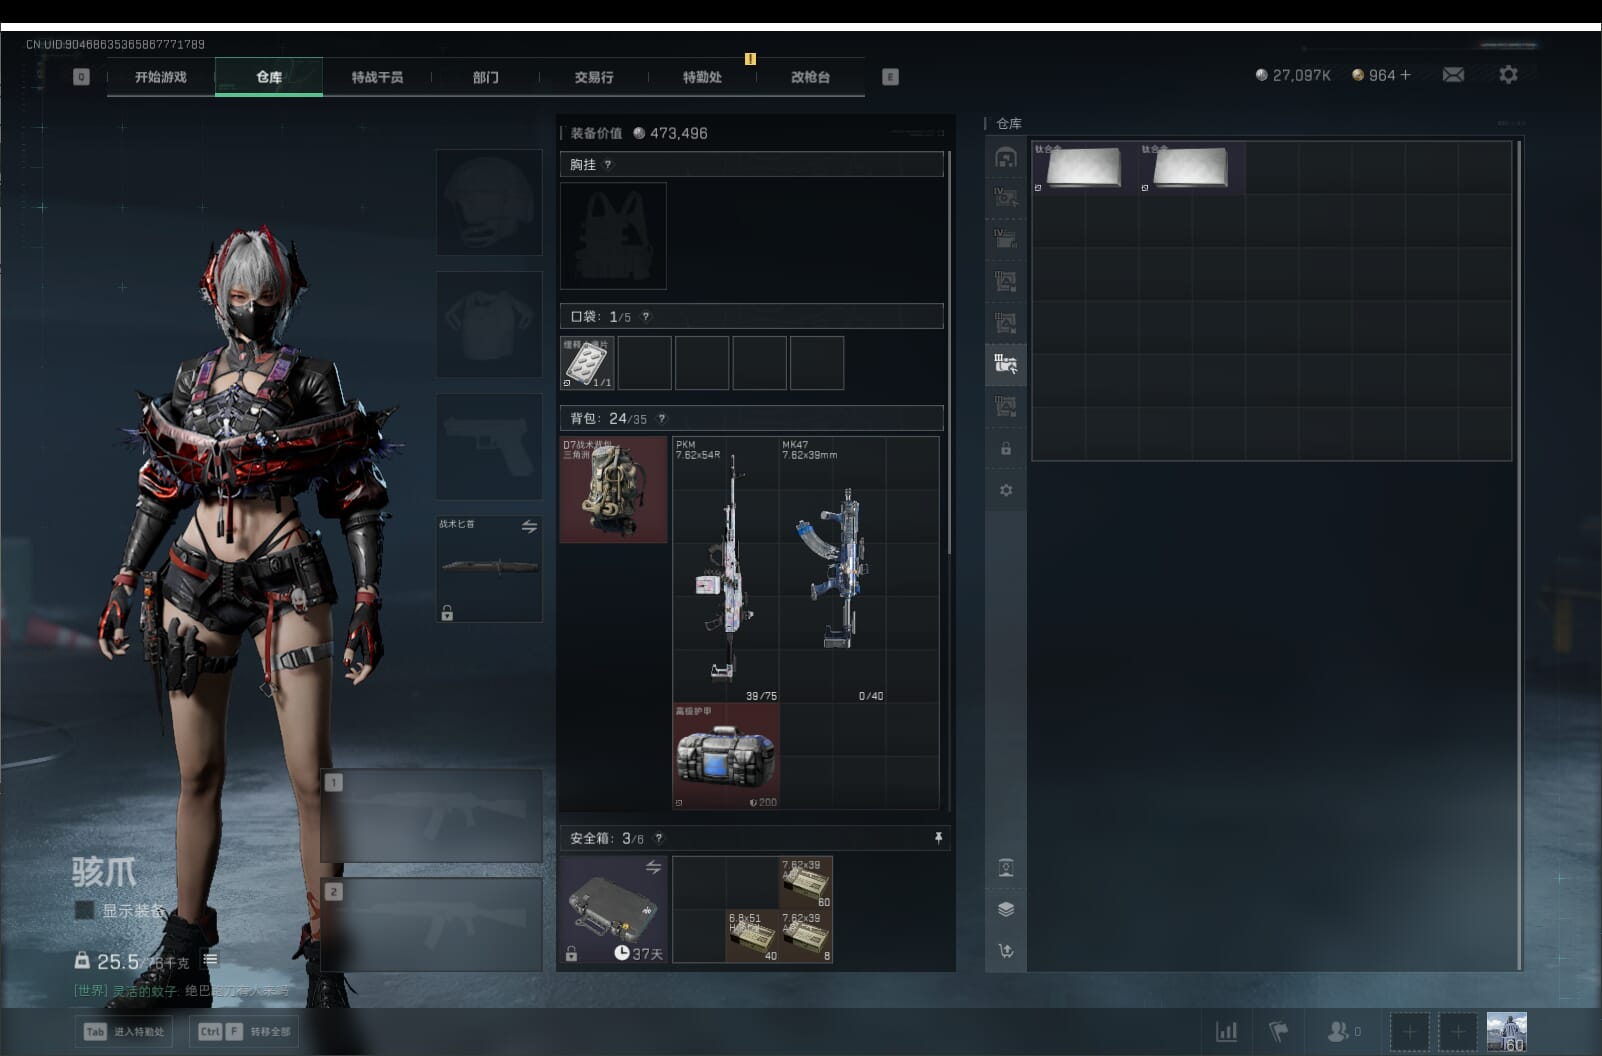This screenshot has width=1602, height=1056.
Task: Select the MK47 rifle in backpack
Action: pos(832,569)
